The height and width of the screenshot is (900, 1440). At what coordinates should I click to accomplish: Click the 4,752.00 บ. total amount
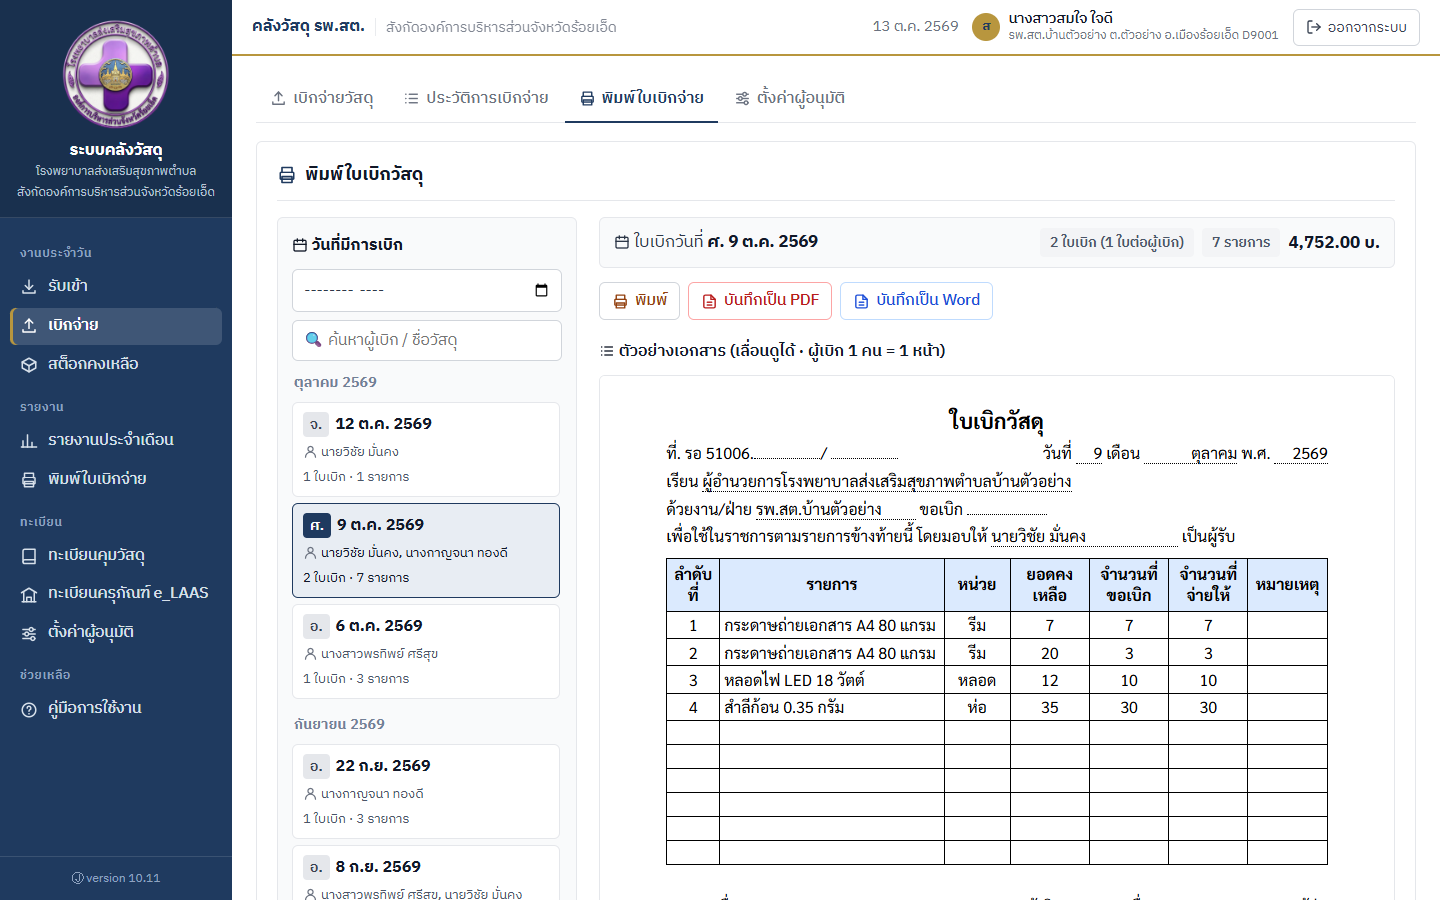coord(1334,242)
